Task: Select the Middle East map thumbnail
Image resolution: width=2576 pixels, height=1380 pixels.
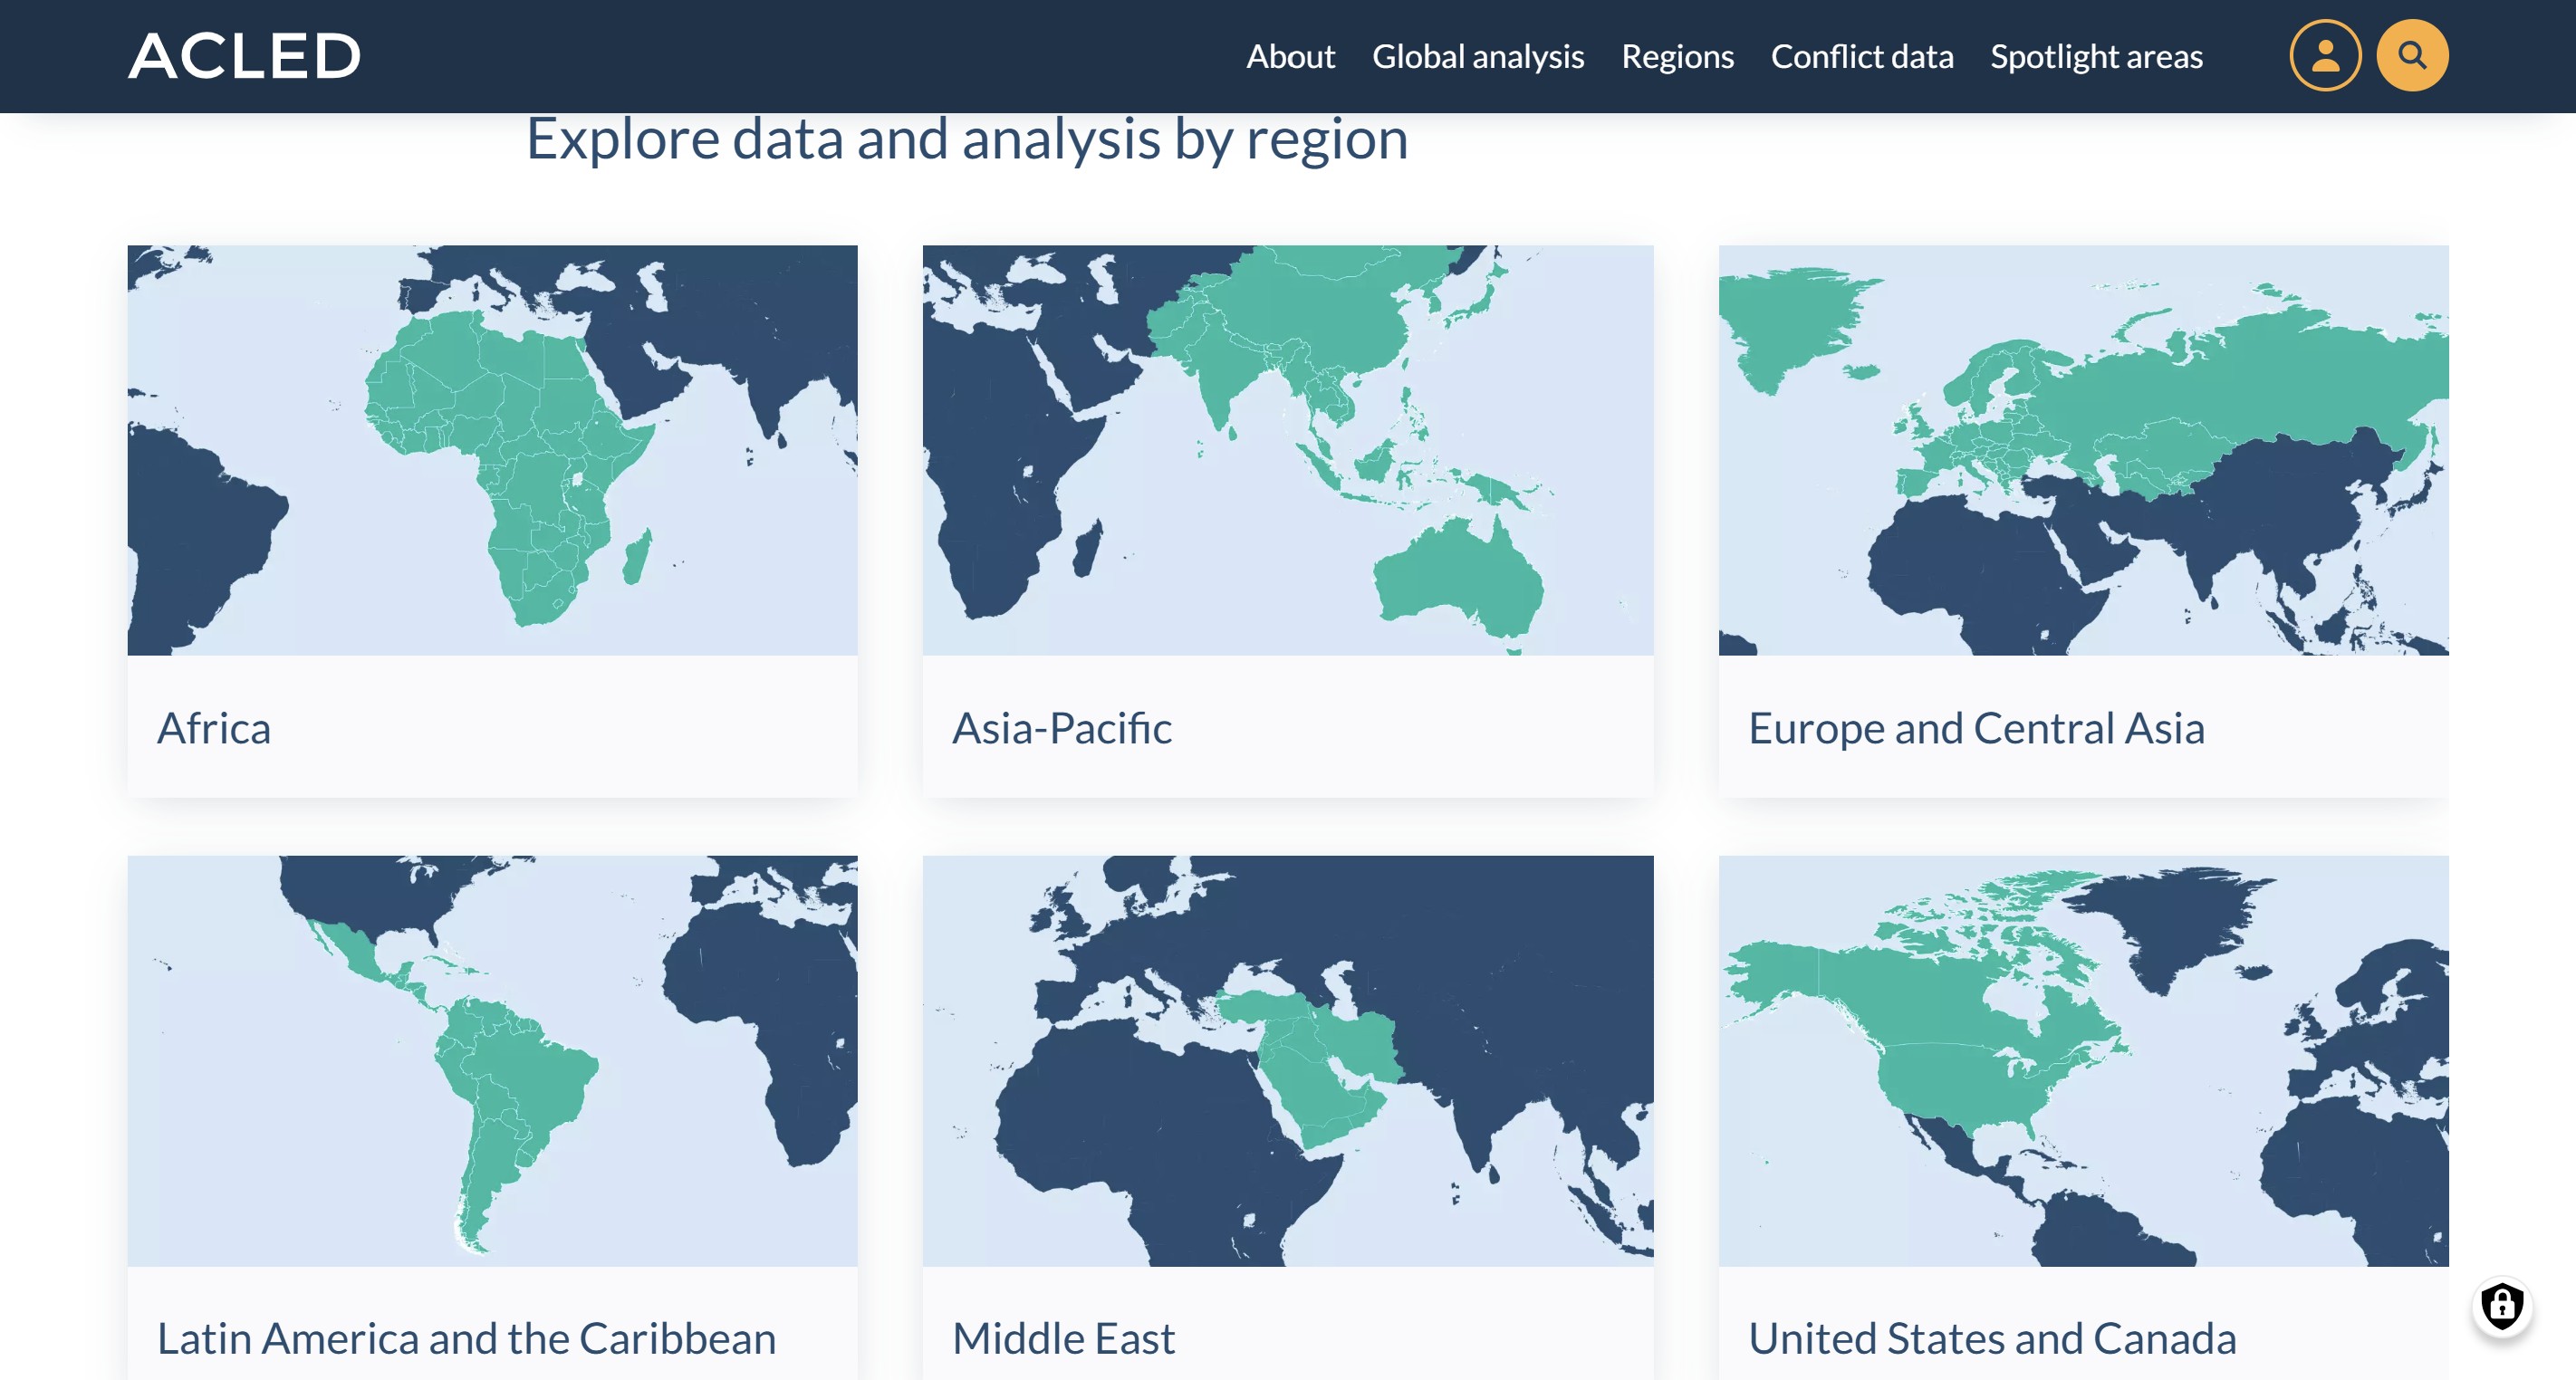Action: (1287, 1060)
